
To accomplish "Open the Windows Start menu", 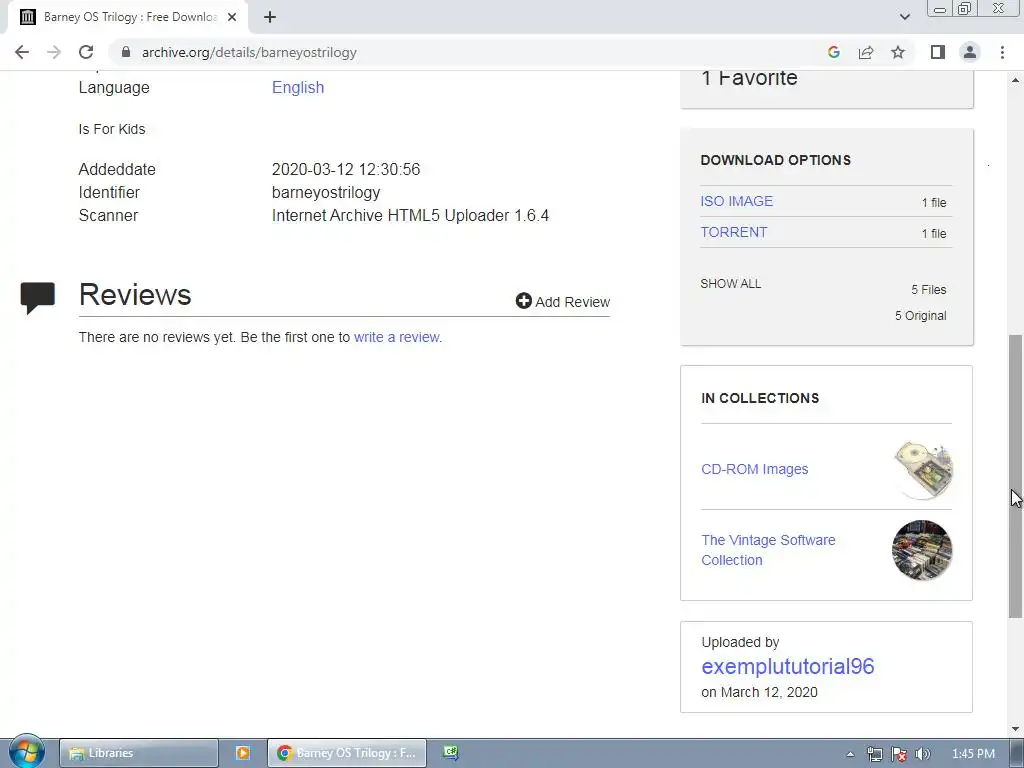I will click(27, 752).
